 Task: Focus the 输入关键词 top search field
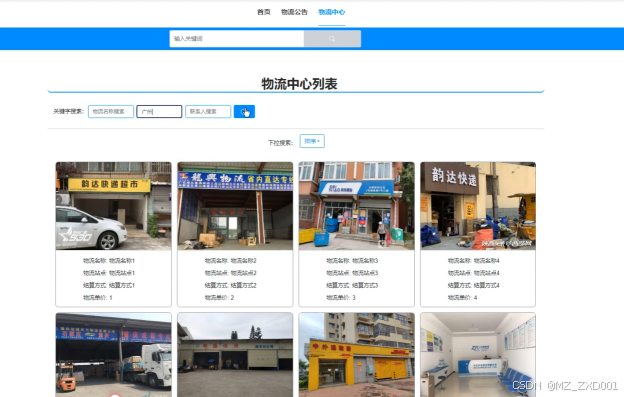tap(237, 39)
